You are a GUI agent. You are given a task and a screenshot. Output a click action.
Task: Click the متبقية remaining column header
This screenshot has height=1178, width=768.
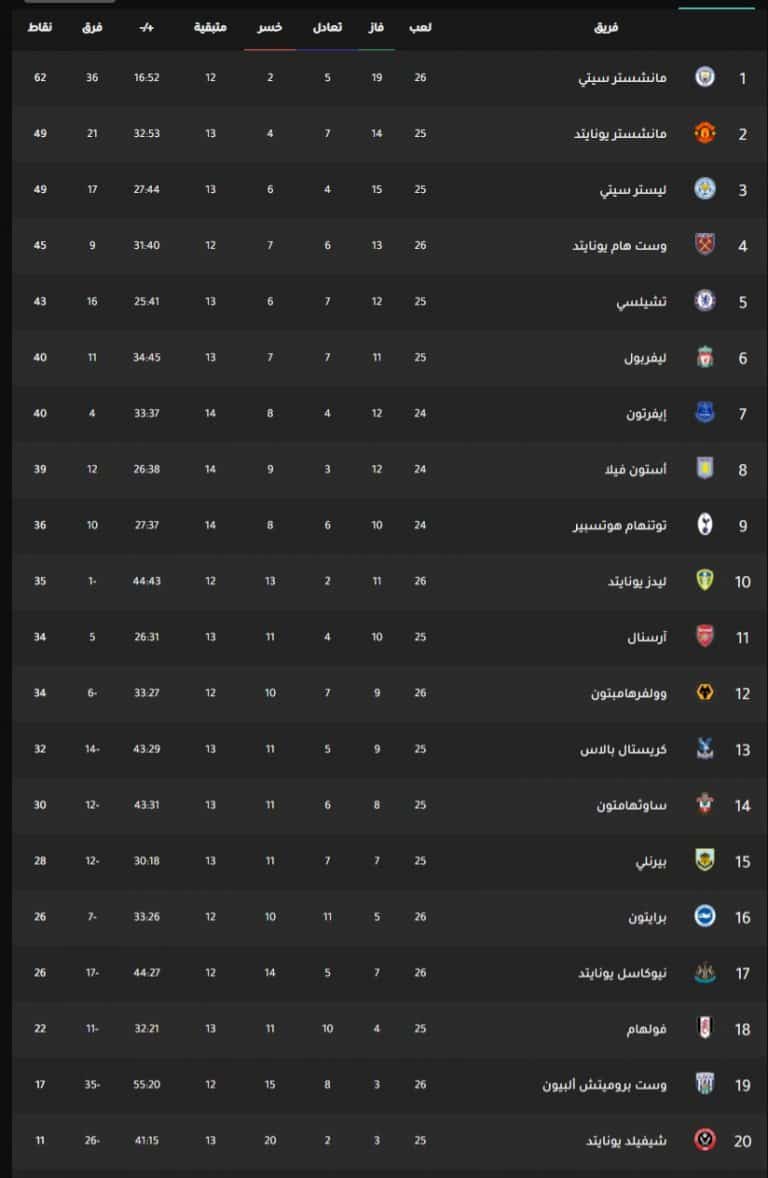[210, 27]
